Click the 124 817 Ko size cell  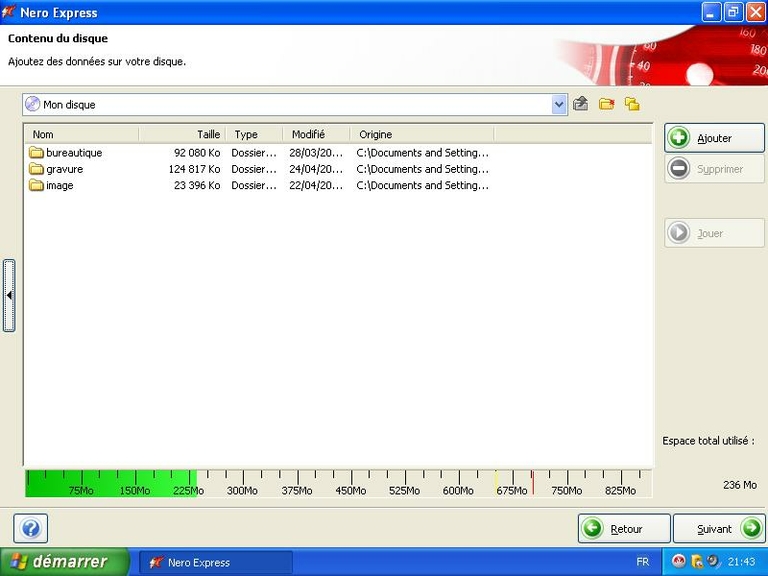point(194,169)
